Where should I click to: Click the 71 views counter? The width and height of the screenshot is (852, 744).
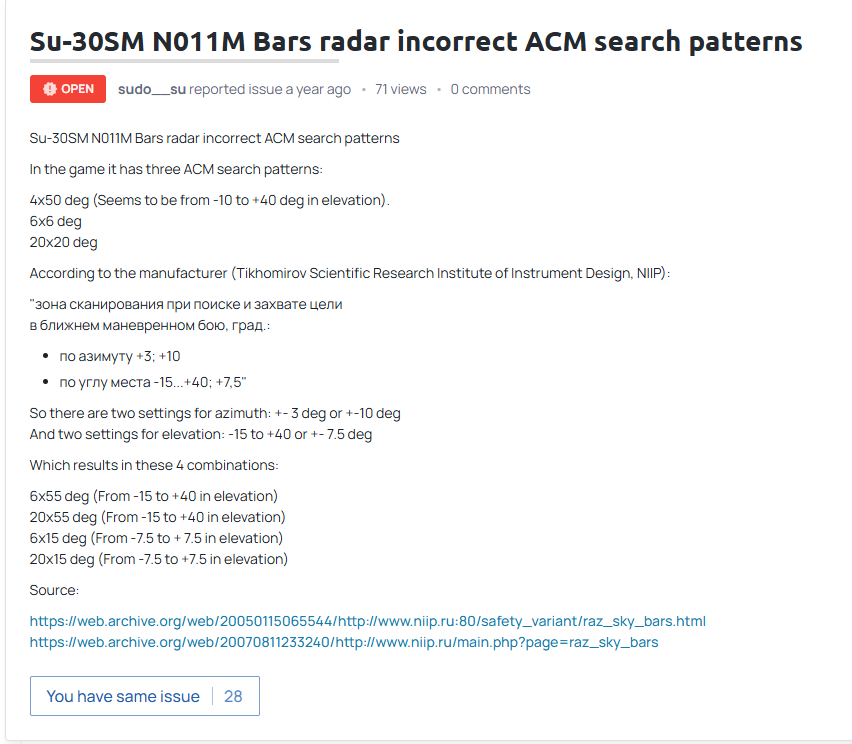[x=400, y=89]
